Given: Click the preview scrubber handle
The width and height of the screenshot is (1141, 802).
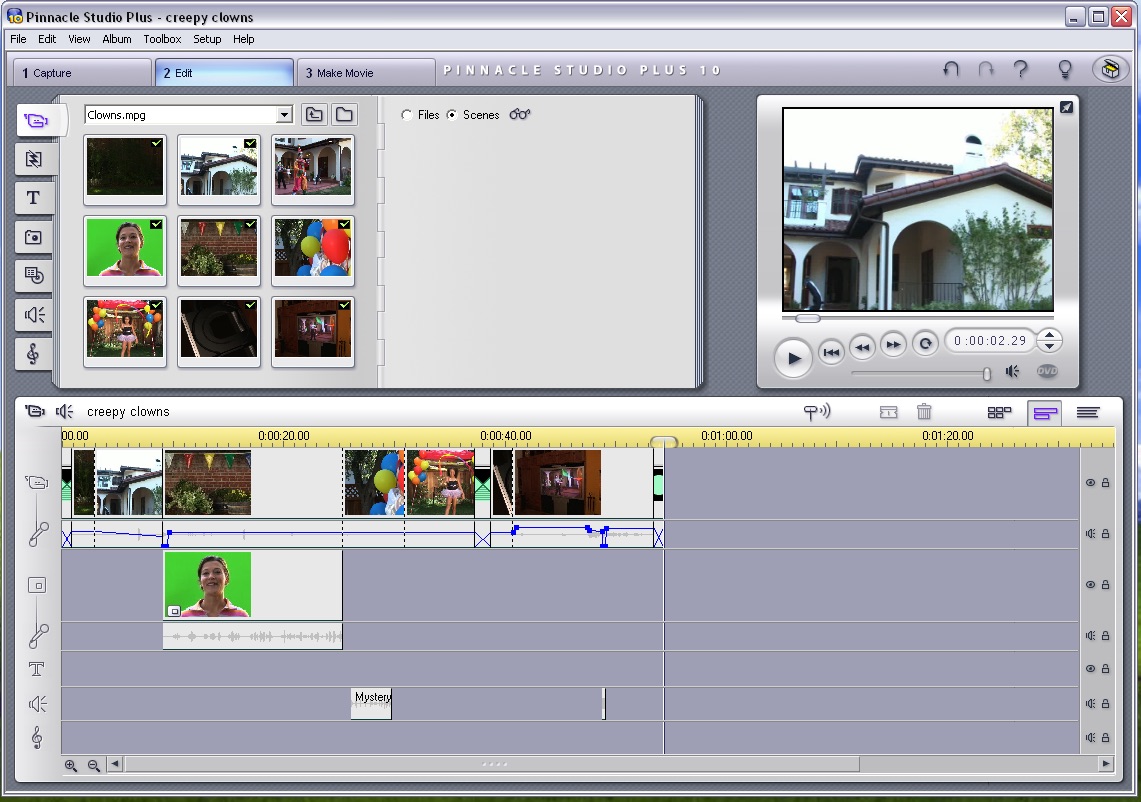Looking at the screenshot, I should pos(808,318).
